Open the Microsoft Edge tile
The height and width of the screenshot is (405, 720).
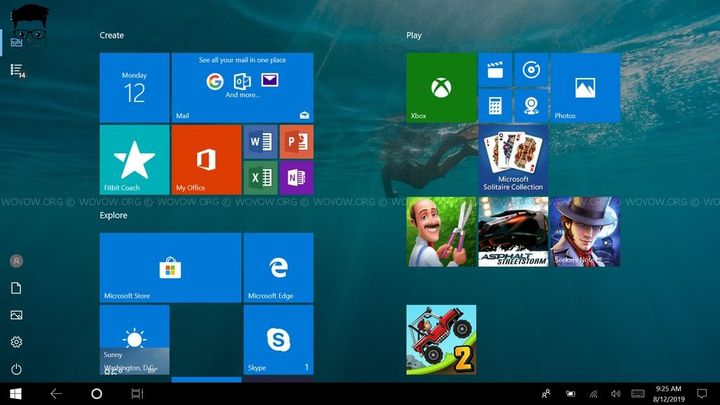[278, 267]
